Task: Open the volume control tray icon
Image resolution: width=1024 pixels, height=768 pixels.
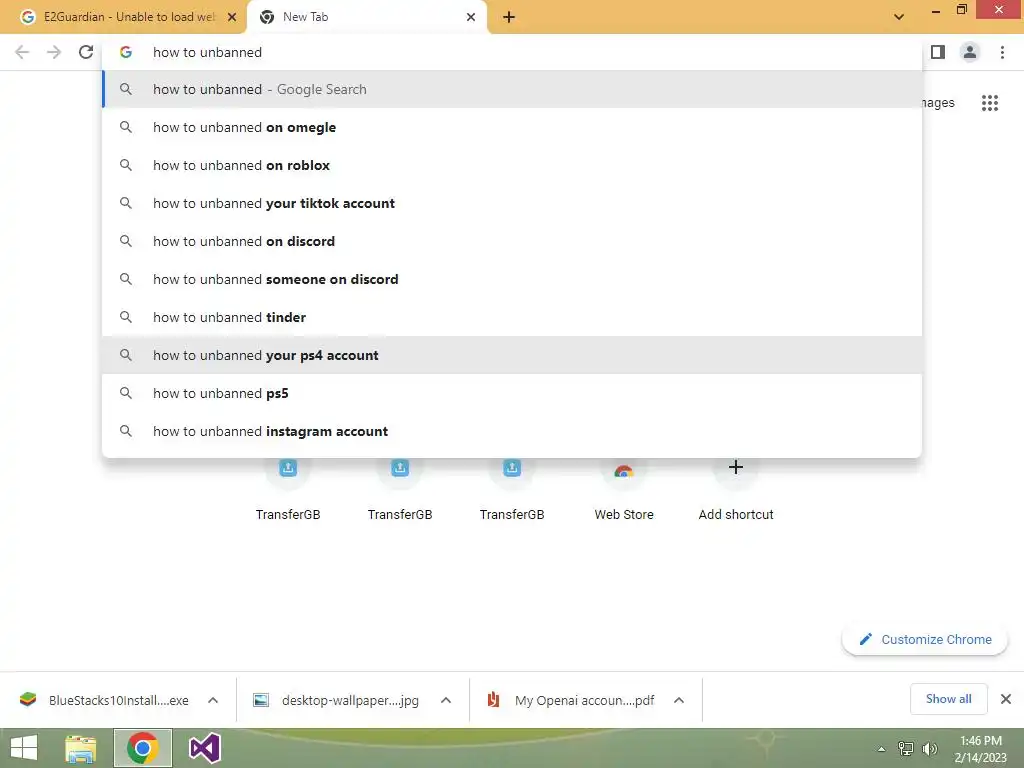Action: pos(929,748)
